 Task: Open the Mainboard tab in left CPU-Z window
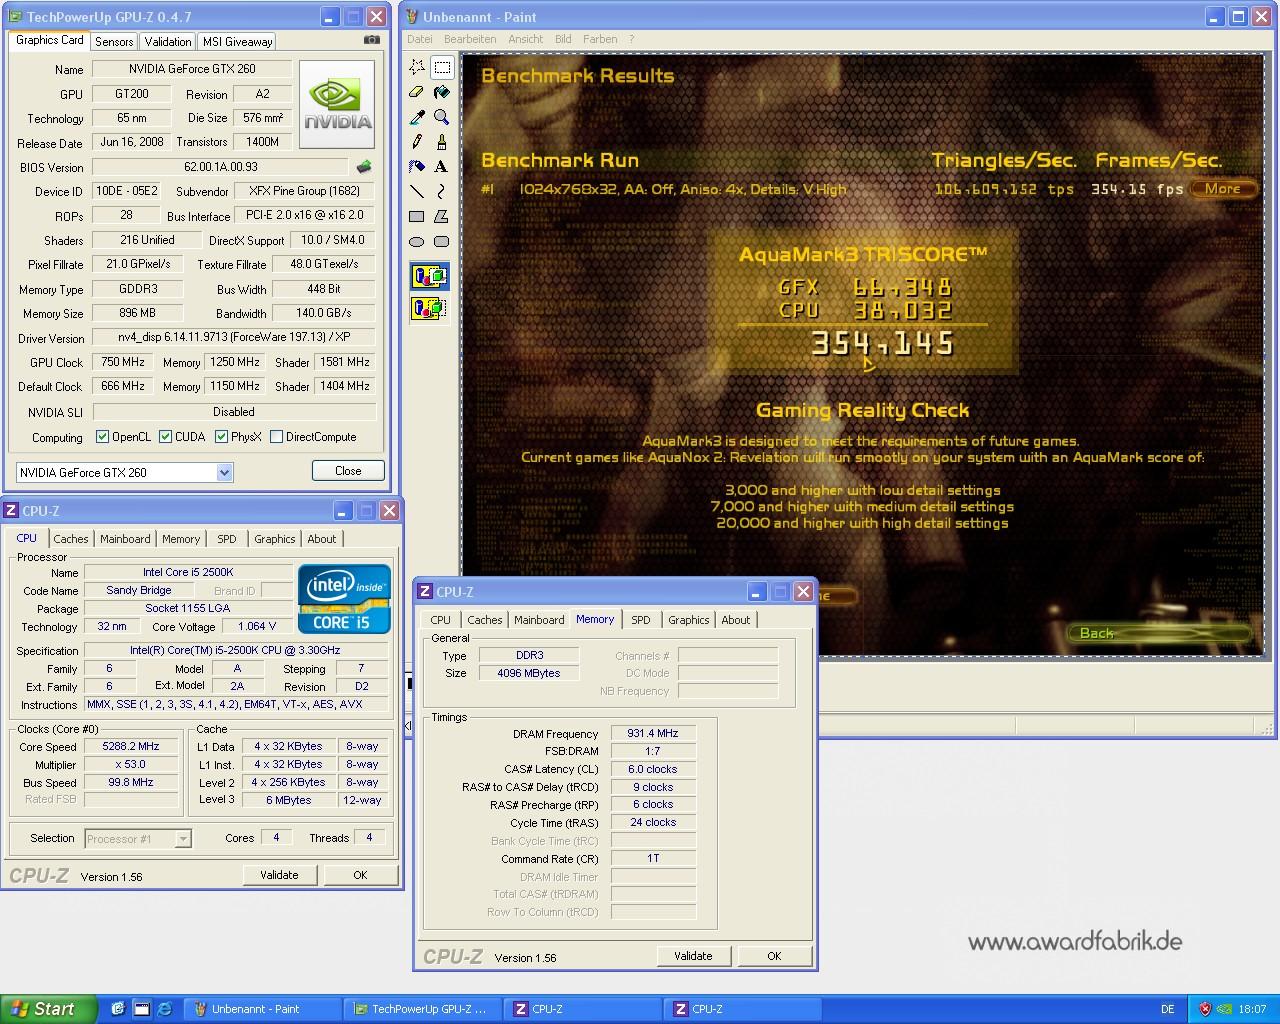click(125, 539)
